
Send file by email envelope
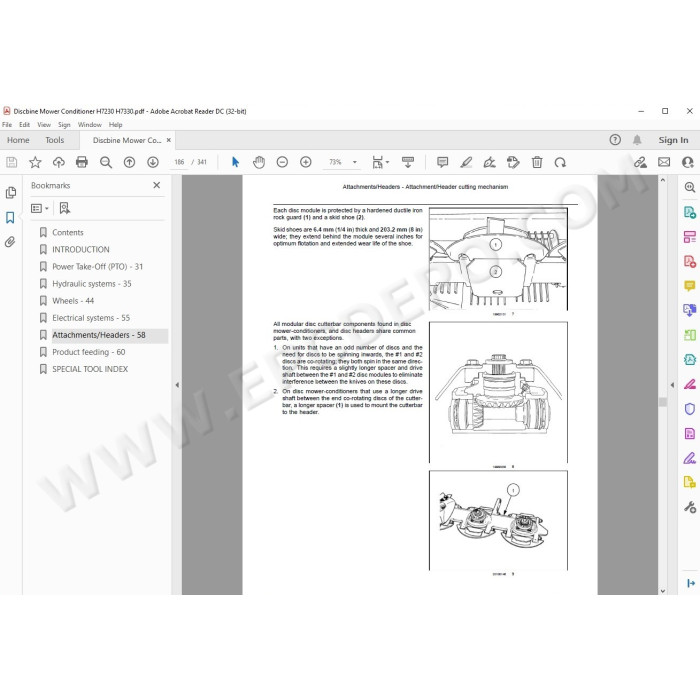click(x=664, y=162)
